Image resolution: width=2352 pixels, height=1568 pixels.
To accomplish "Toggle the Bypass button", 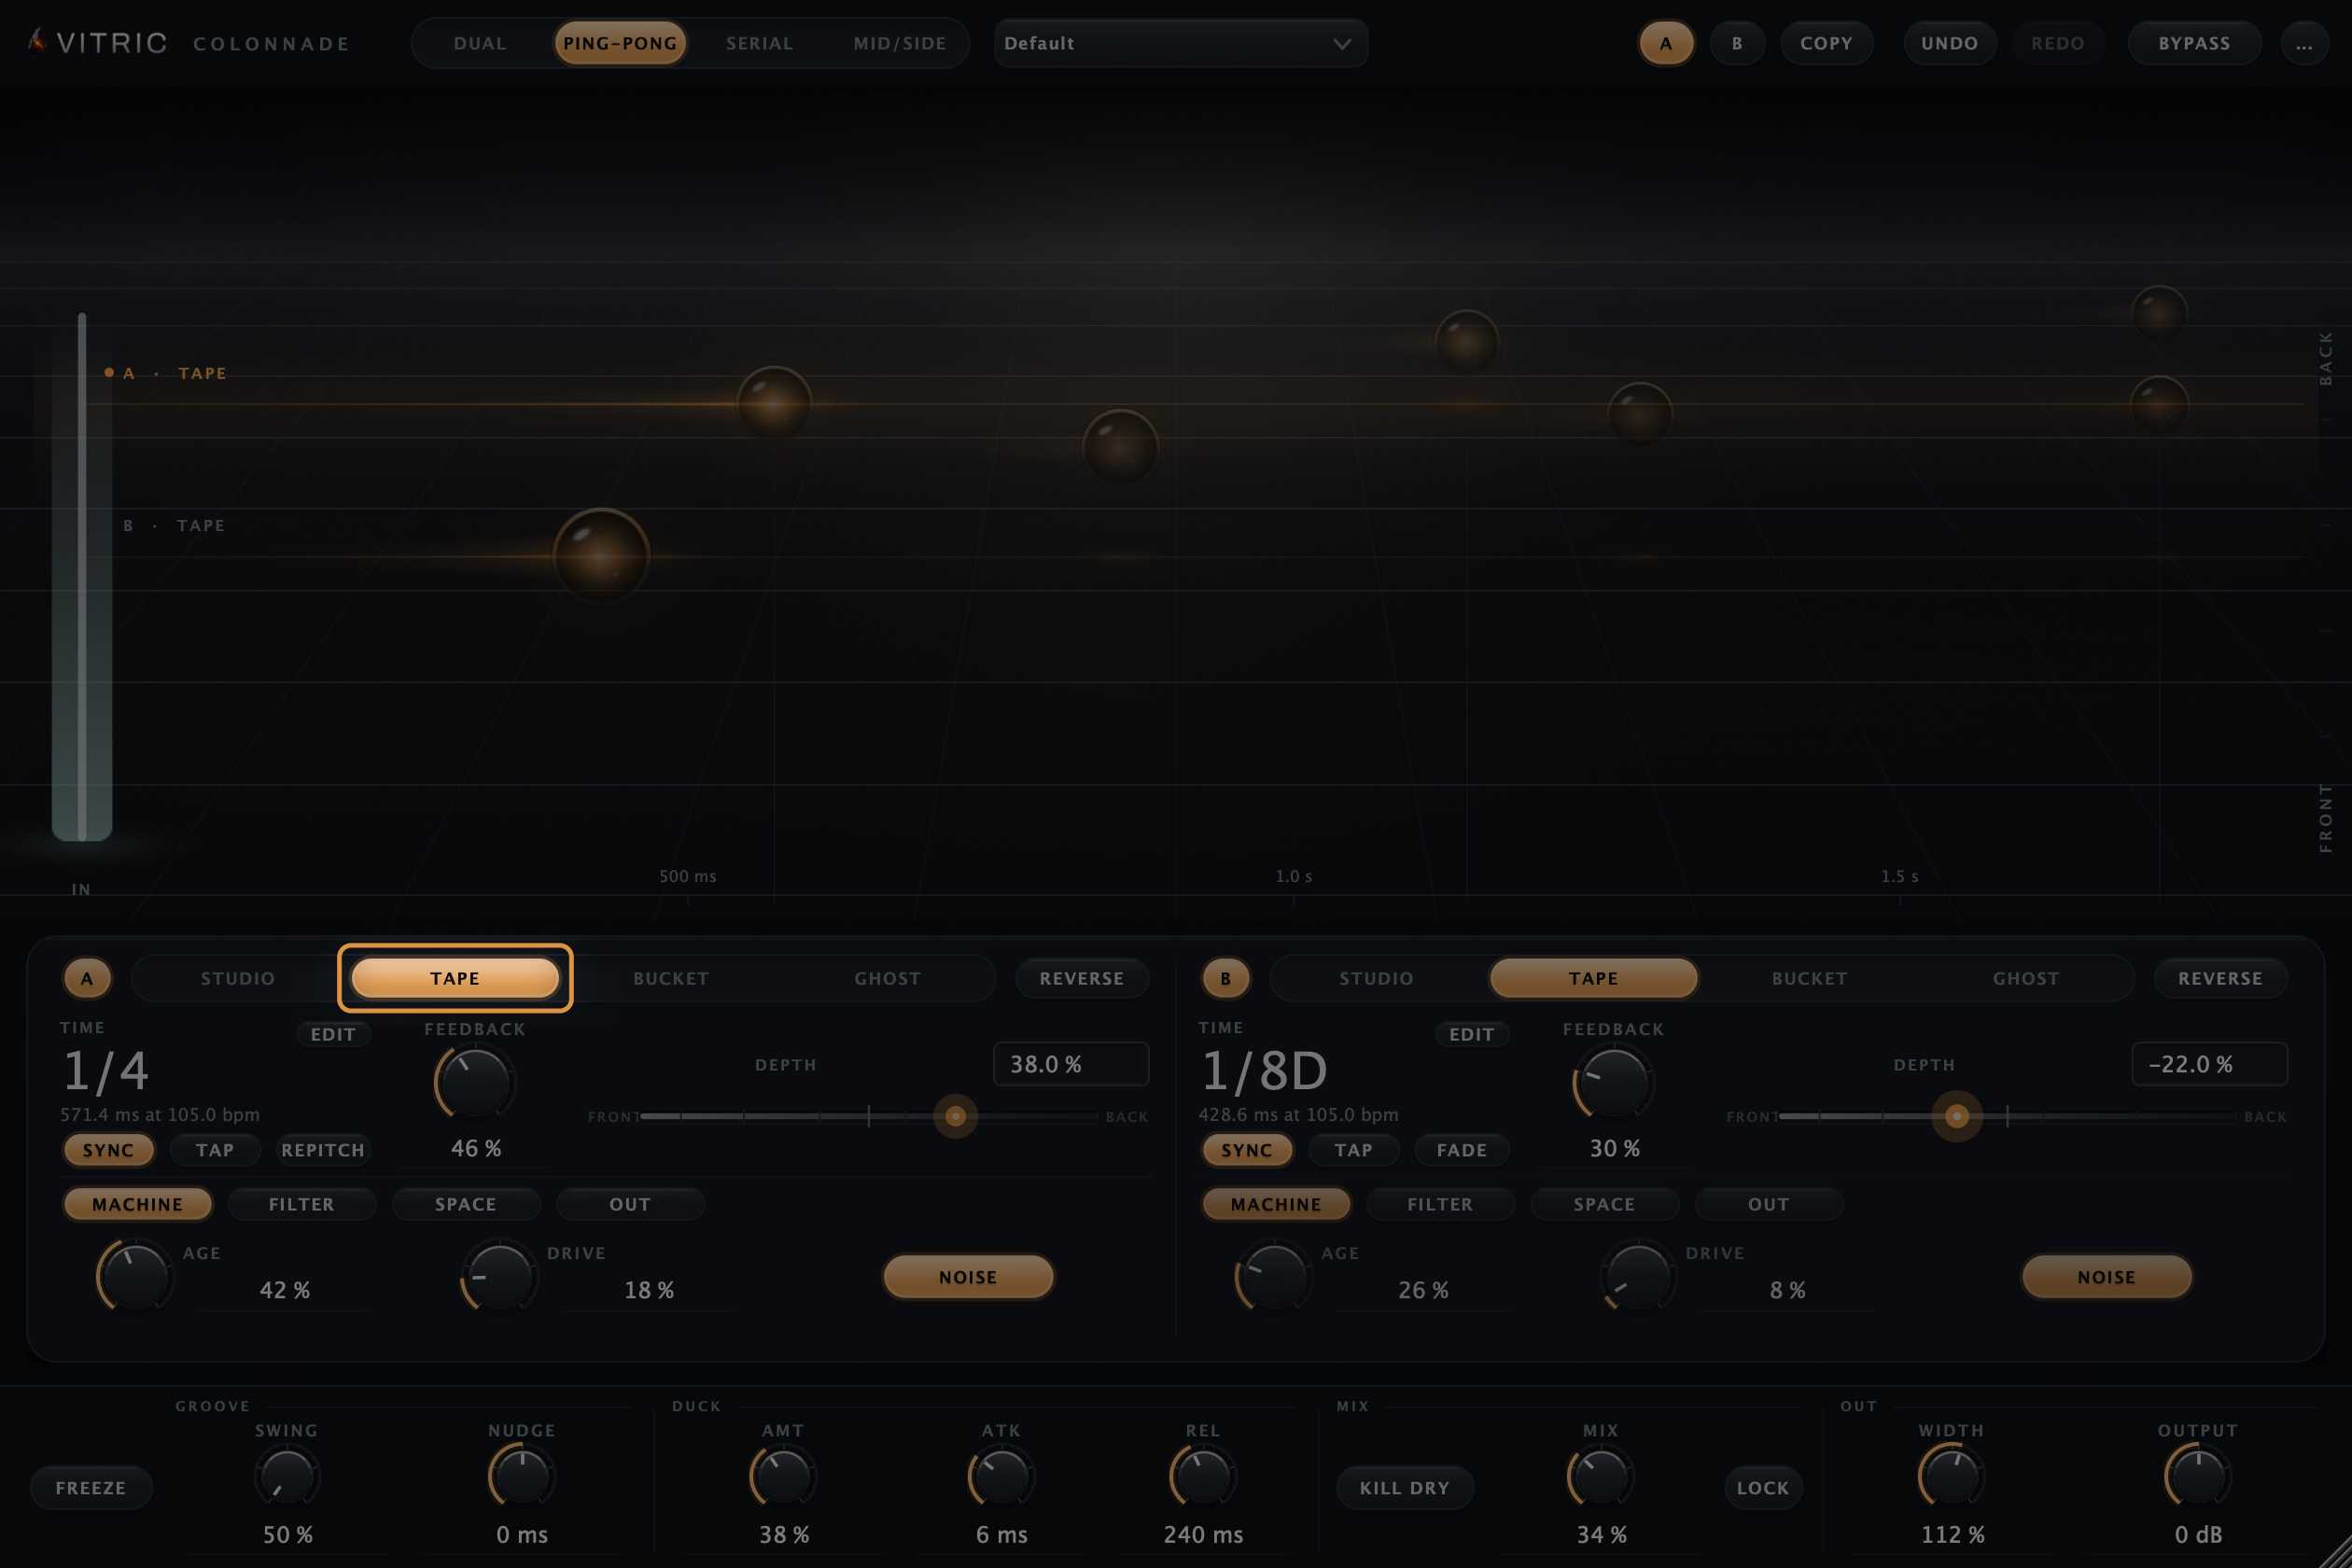I will (x=2194, y=44).
